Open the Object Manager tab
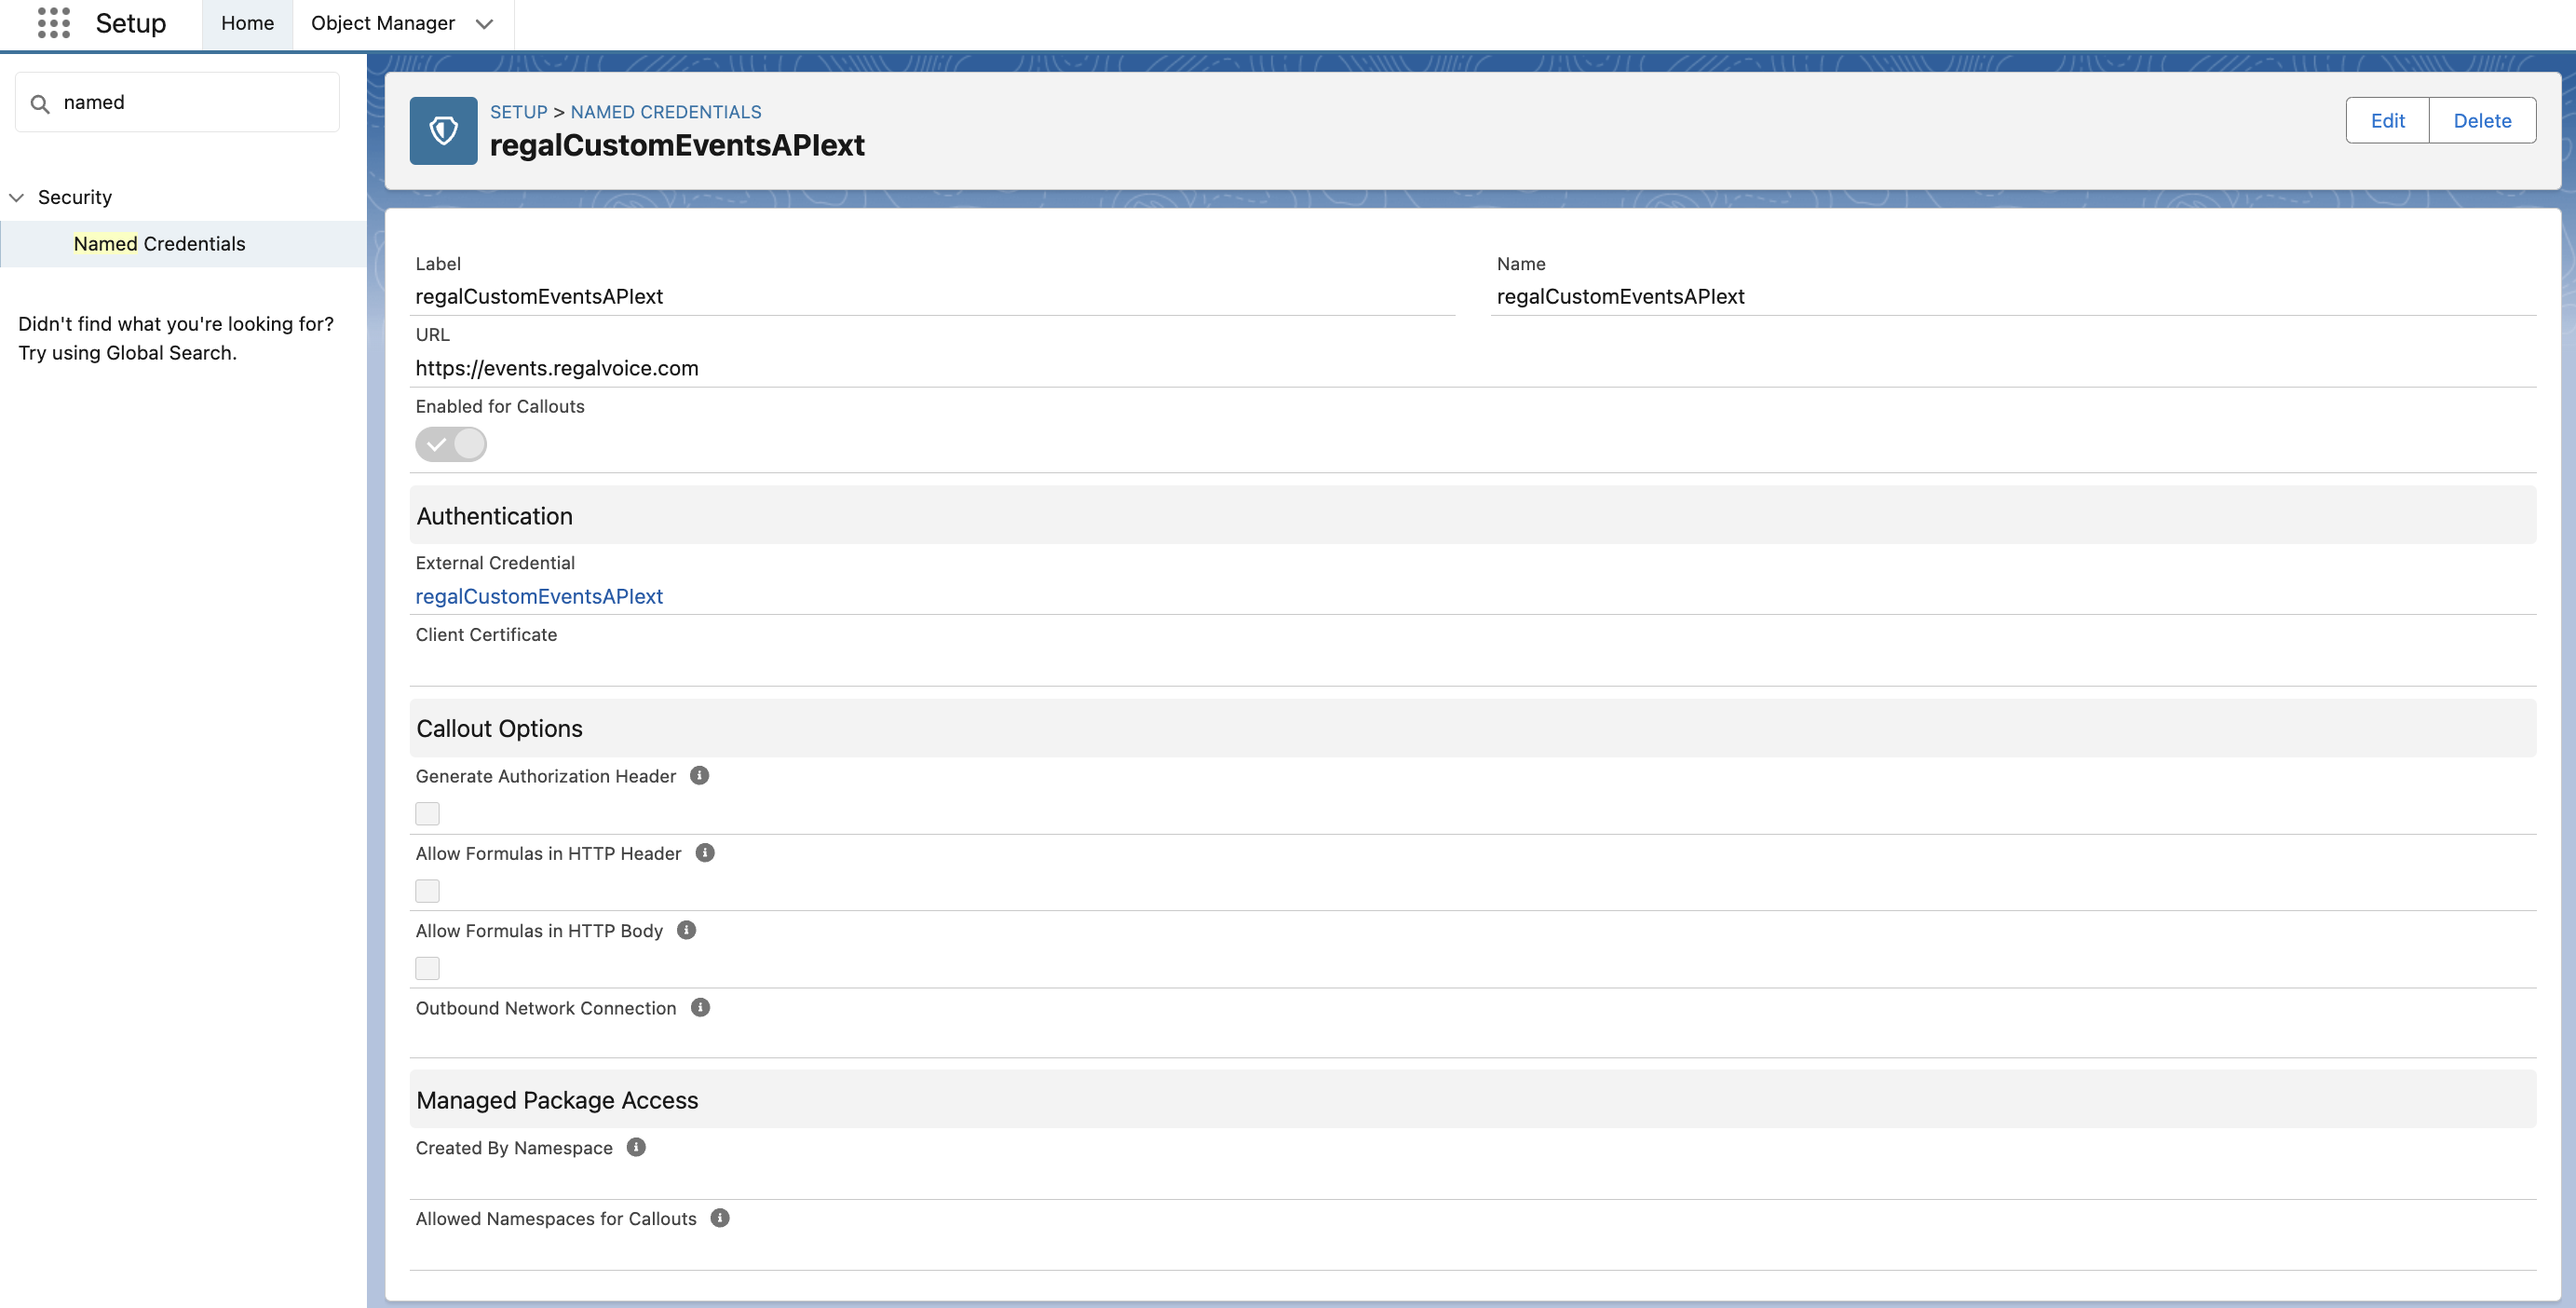This screenshot has height=1308, width=2576. [x=383, y=23]
